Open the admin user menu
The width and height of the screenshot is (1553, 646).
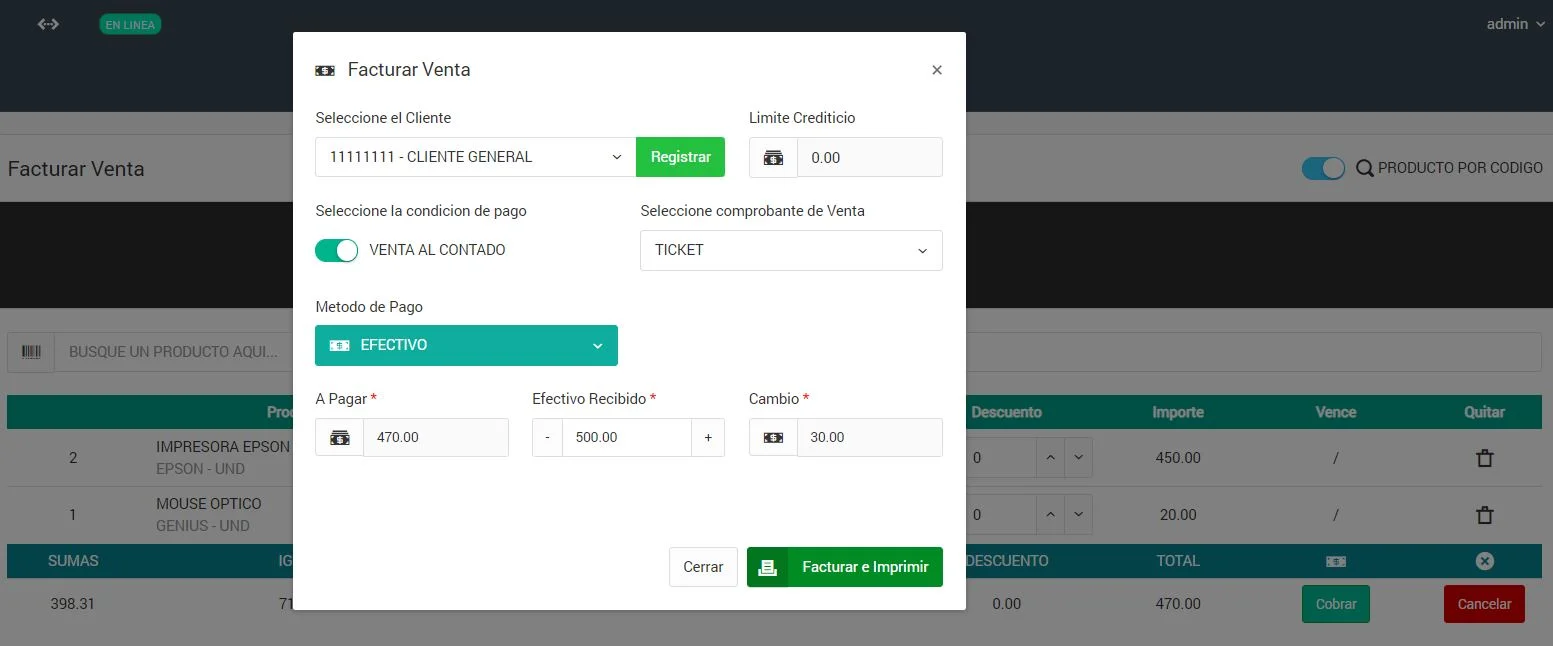tap(1514, 24)
